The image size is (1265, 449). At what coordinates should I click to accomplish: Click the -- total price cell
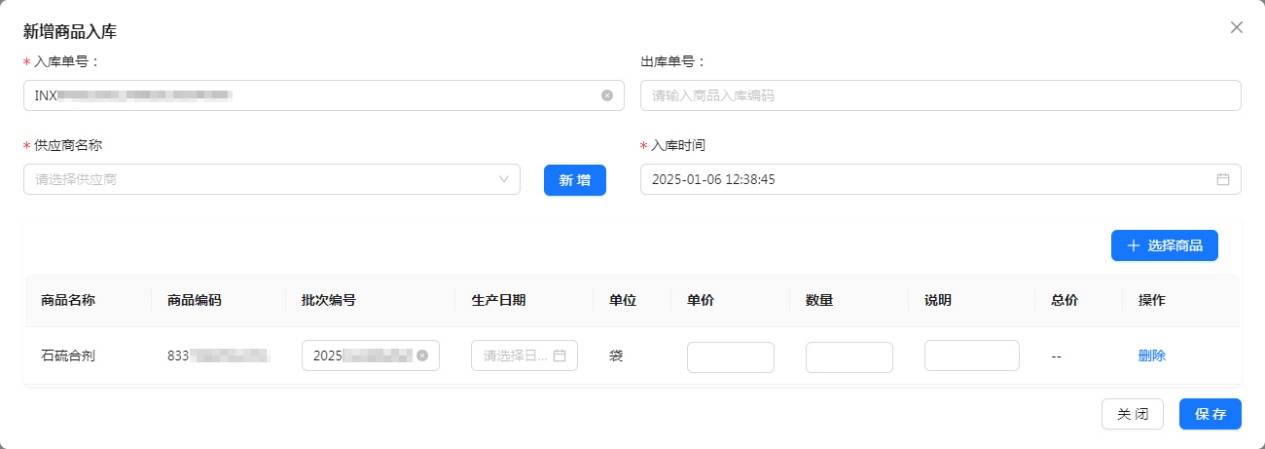click(1057, 356)
